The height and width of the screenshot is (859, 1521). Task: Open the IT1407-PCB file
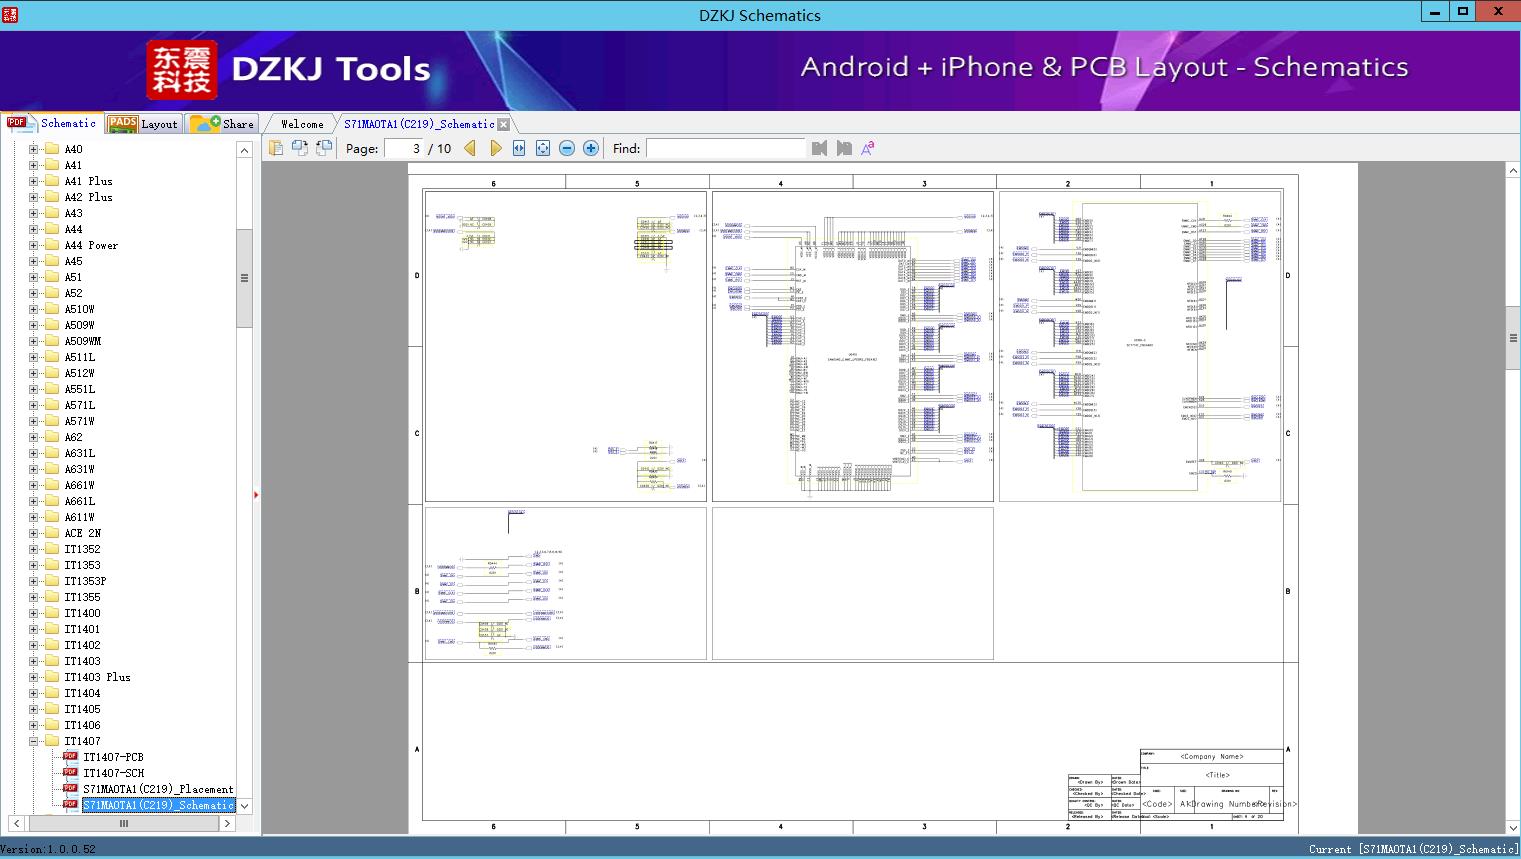point(113,757)
